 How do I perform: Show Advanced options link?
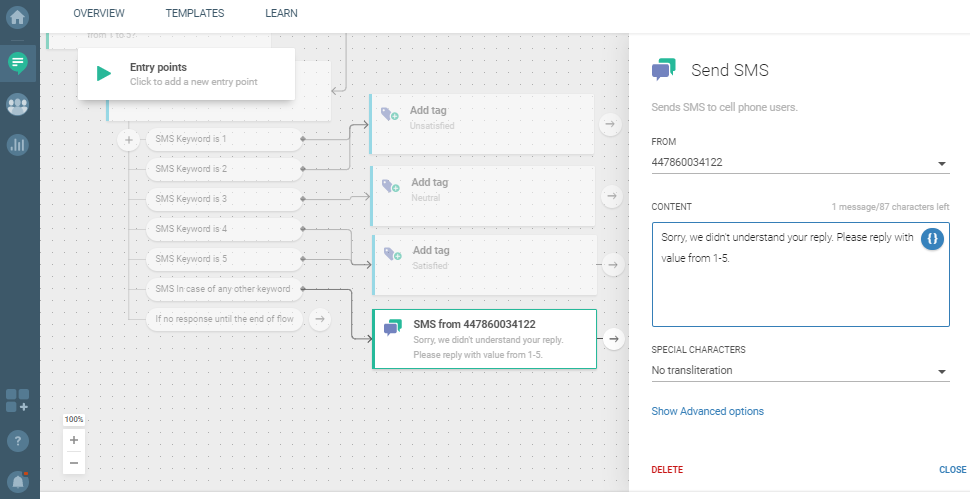[x=707, y=411]
